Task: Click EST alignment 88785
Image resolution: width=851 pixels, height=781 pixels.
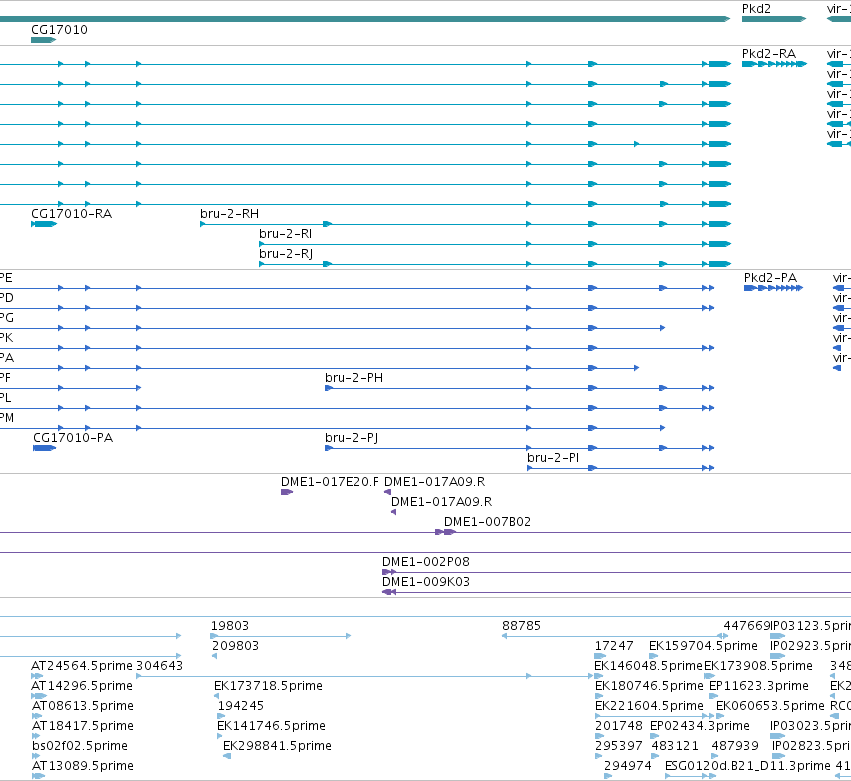Action: pyautogui.click(x=612, y=636)
